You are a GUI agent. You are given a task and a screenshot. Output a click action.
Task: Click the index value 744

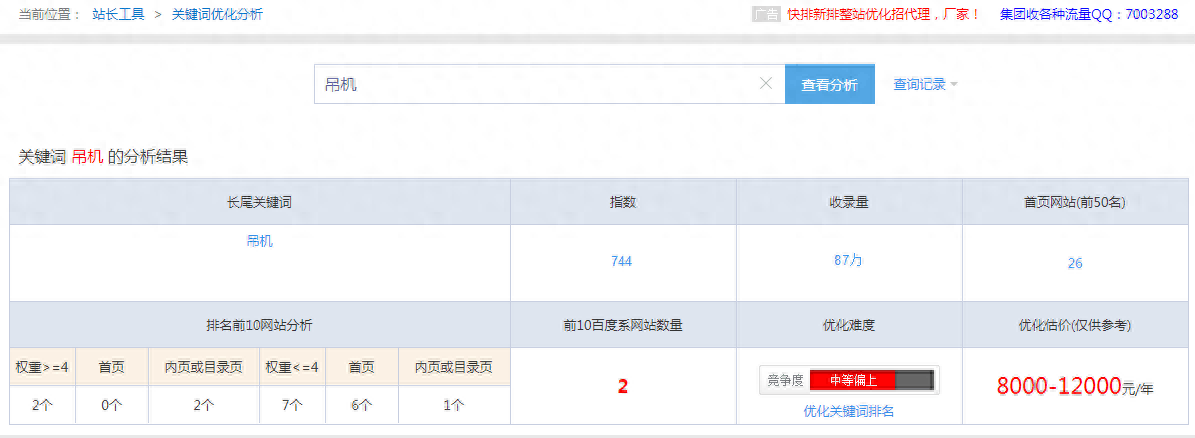tap(622, 262)
